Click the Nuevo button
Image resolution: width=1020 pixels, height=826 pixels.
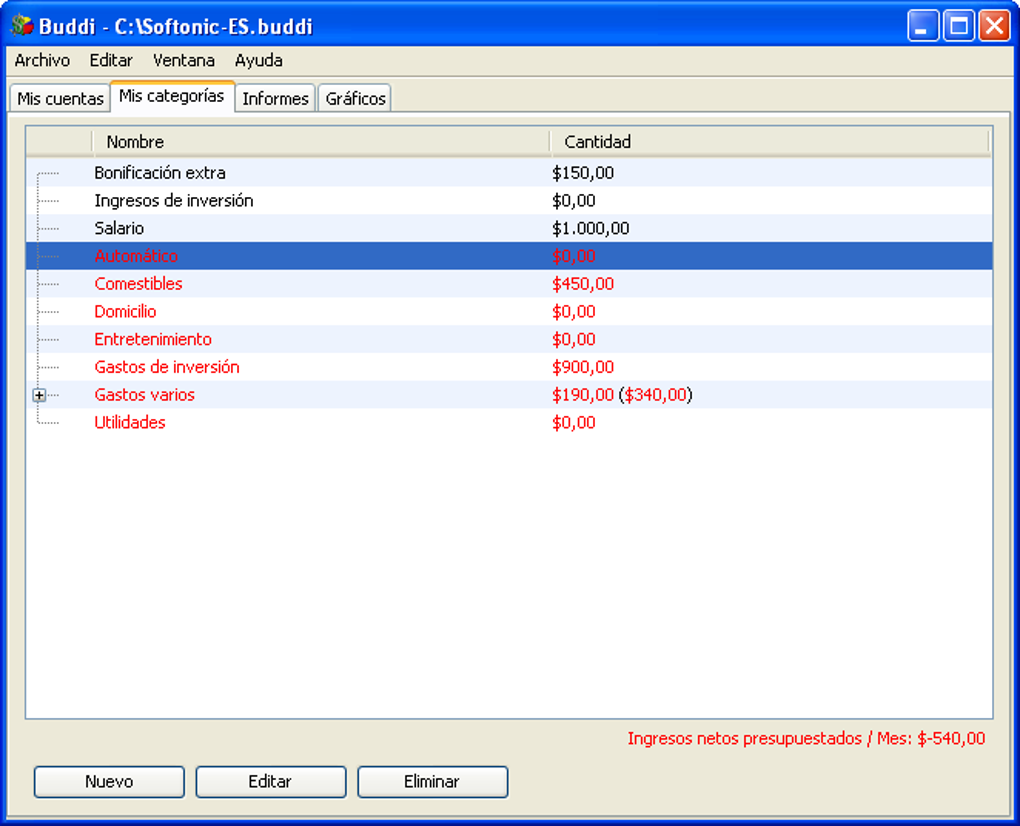pyautogui.click(x=109, y=781)
